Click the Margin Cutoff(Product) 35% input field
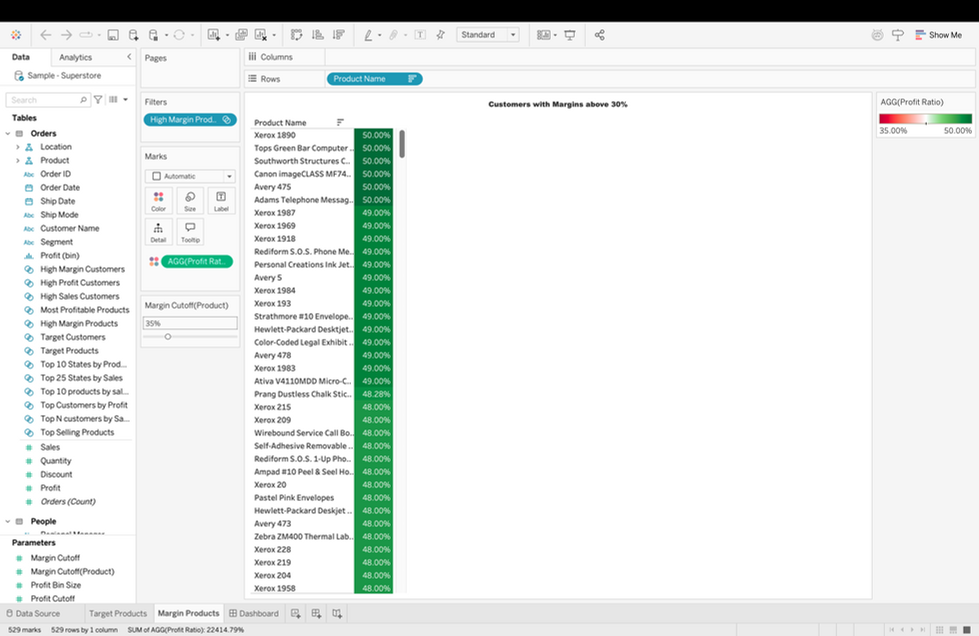 click(188, 322)
